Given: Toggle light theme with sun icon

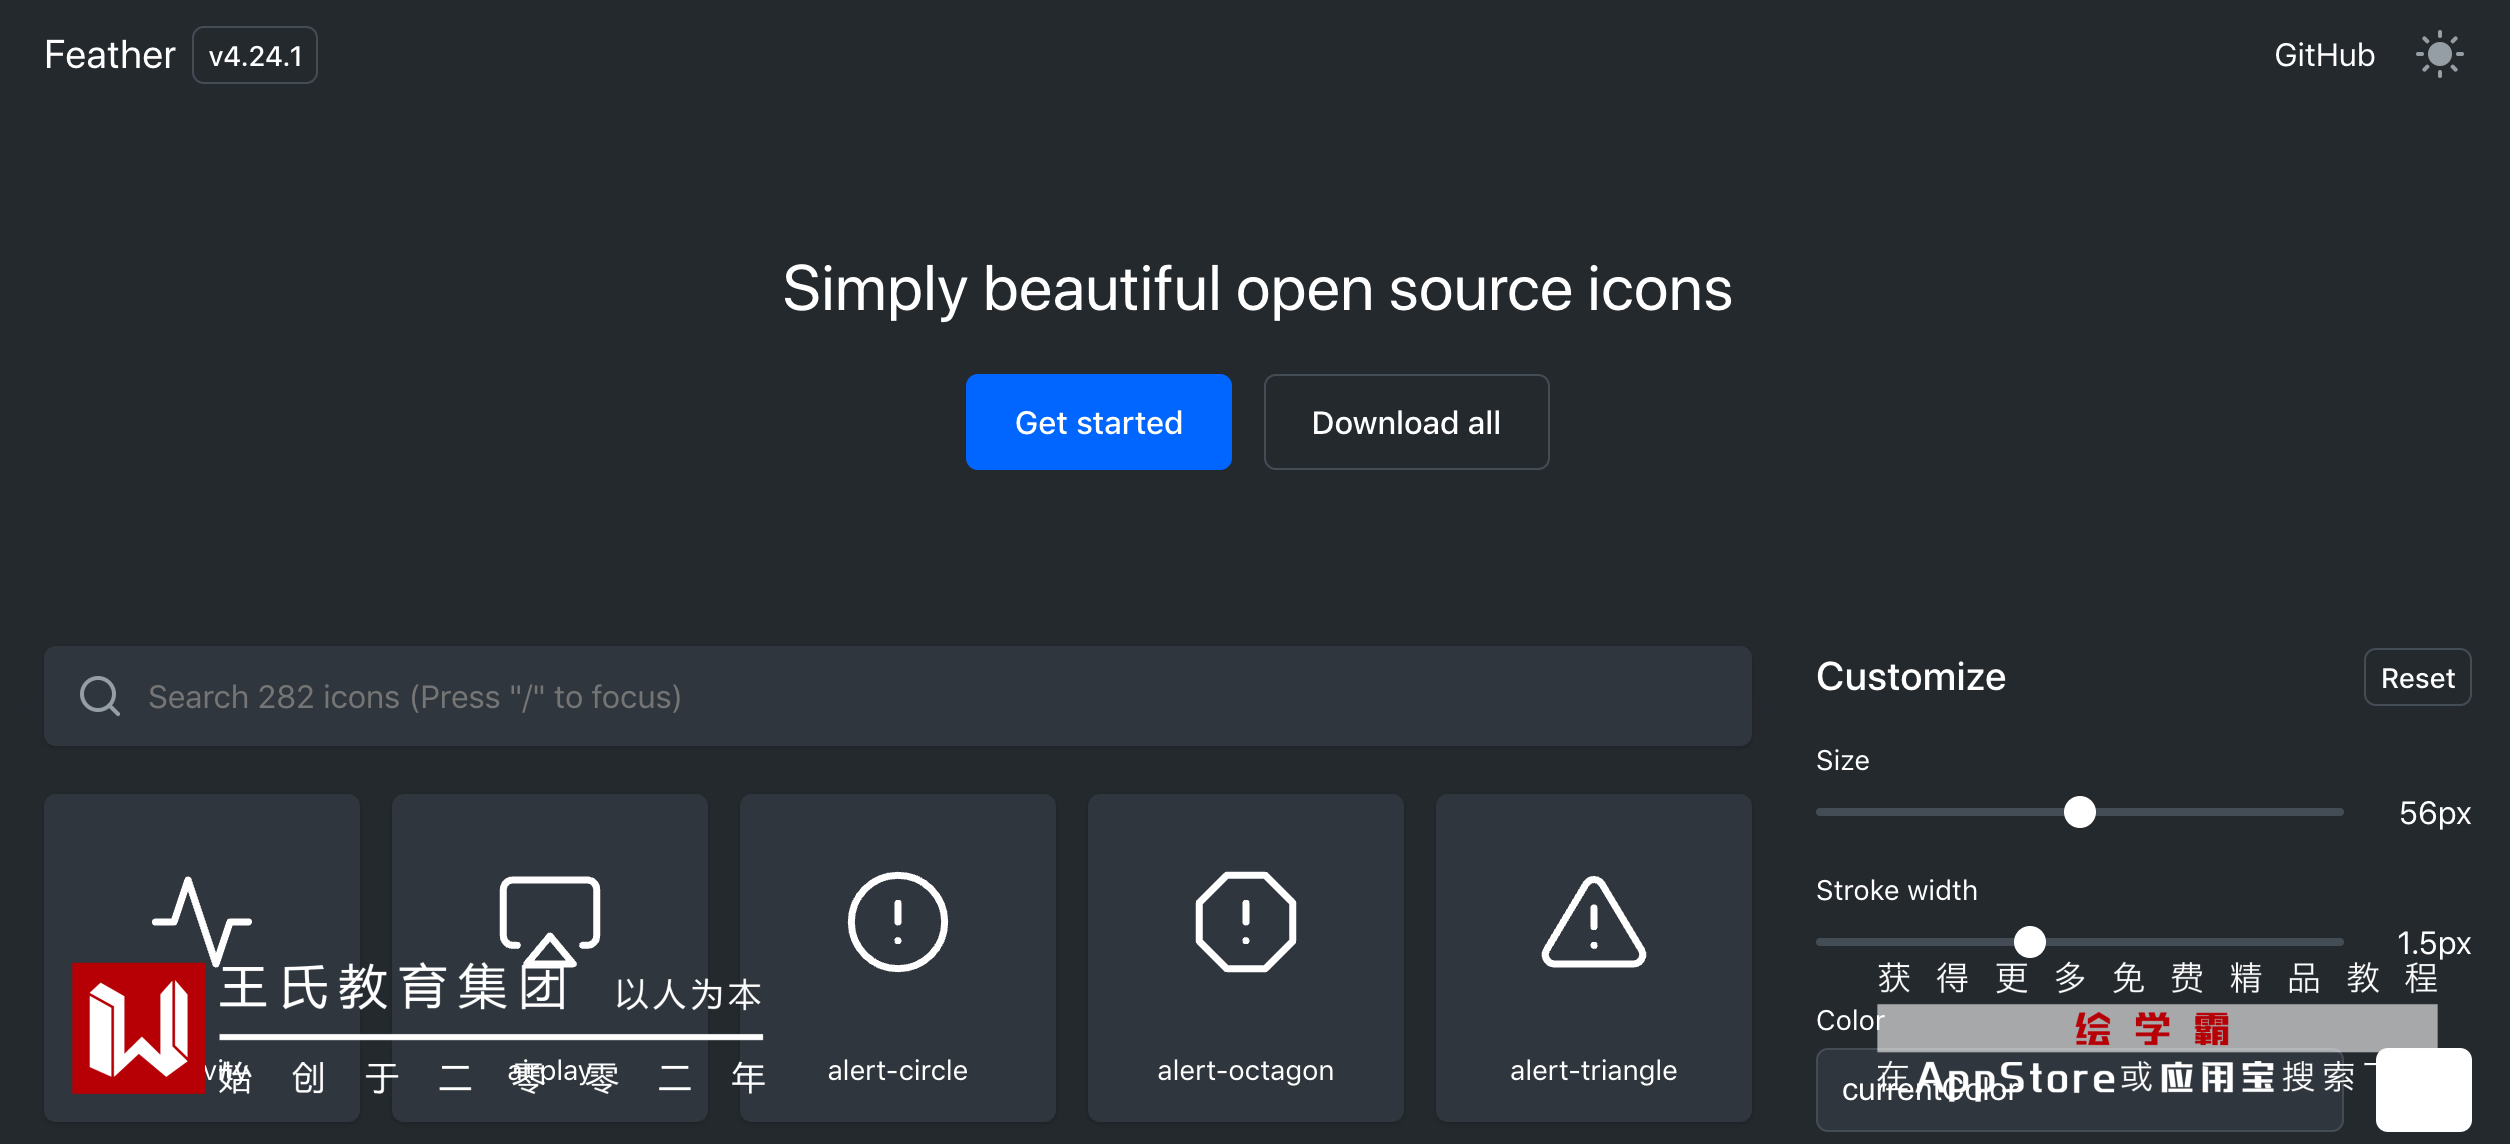Looking at the screenshot, I should tap(2438, 55).
